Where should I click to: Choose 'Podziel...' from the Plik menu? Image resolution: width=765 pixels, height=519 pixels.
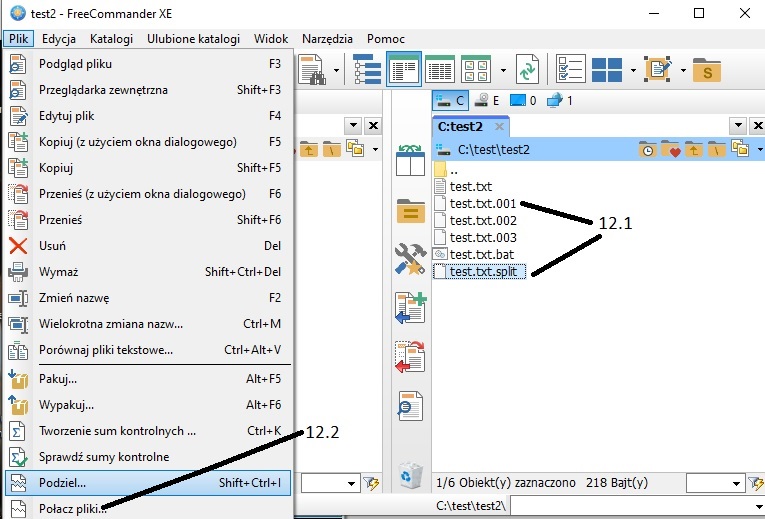[x=148, y=483]
